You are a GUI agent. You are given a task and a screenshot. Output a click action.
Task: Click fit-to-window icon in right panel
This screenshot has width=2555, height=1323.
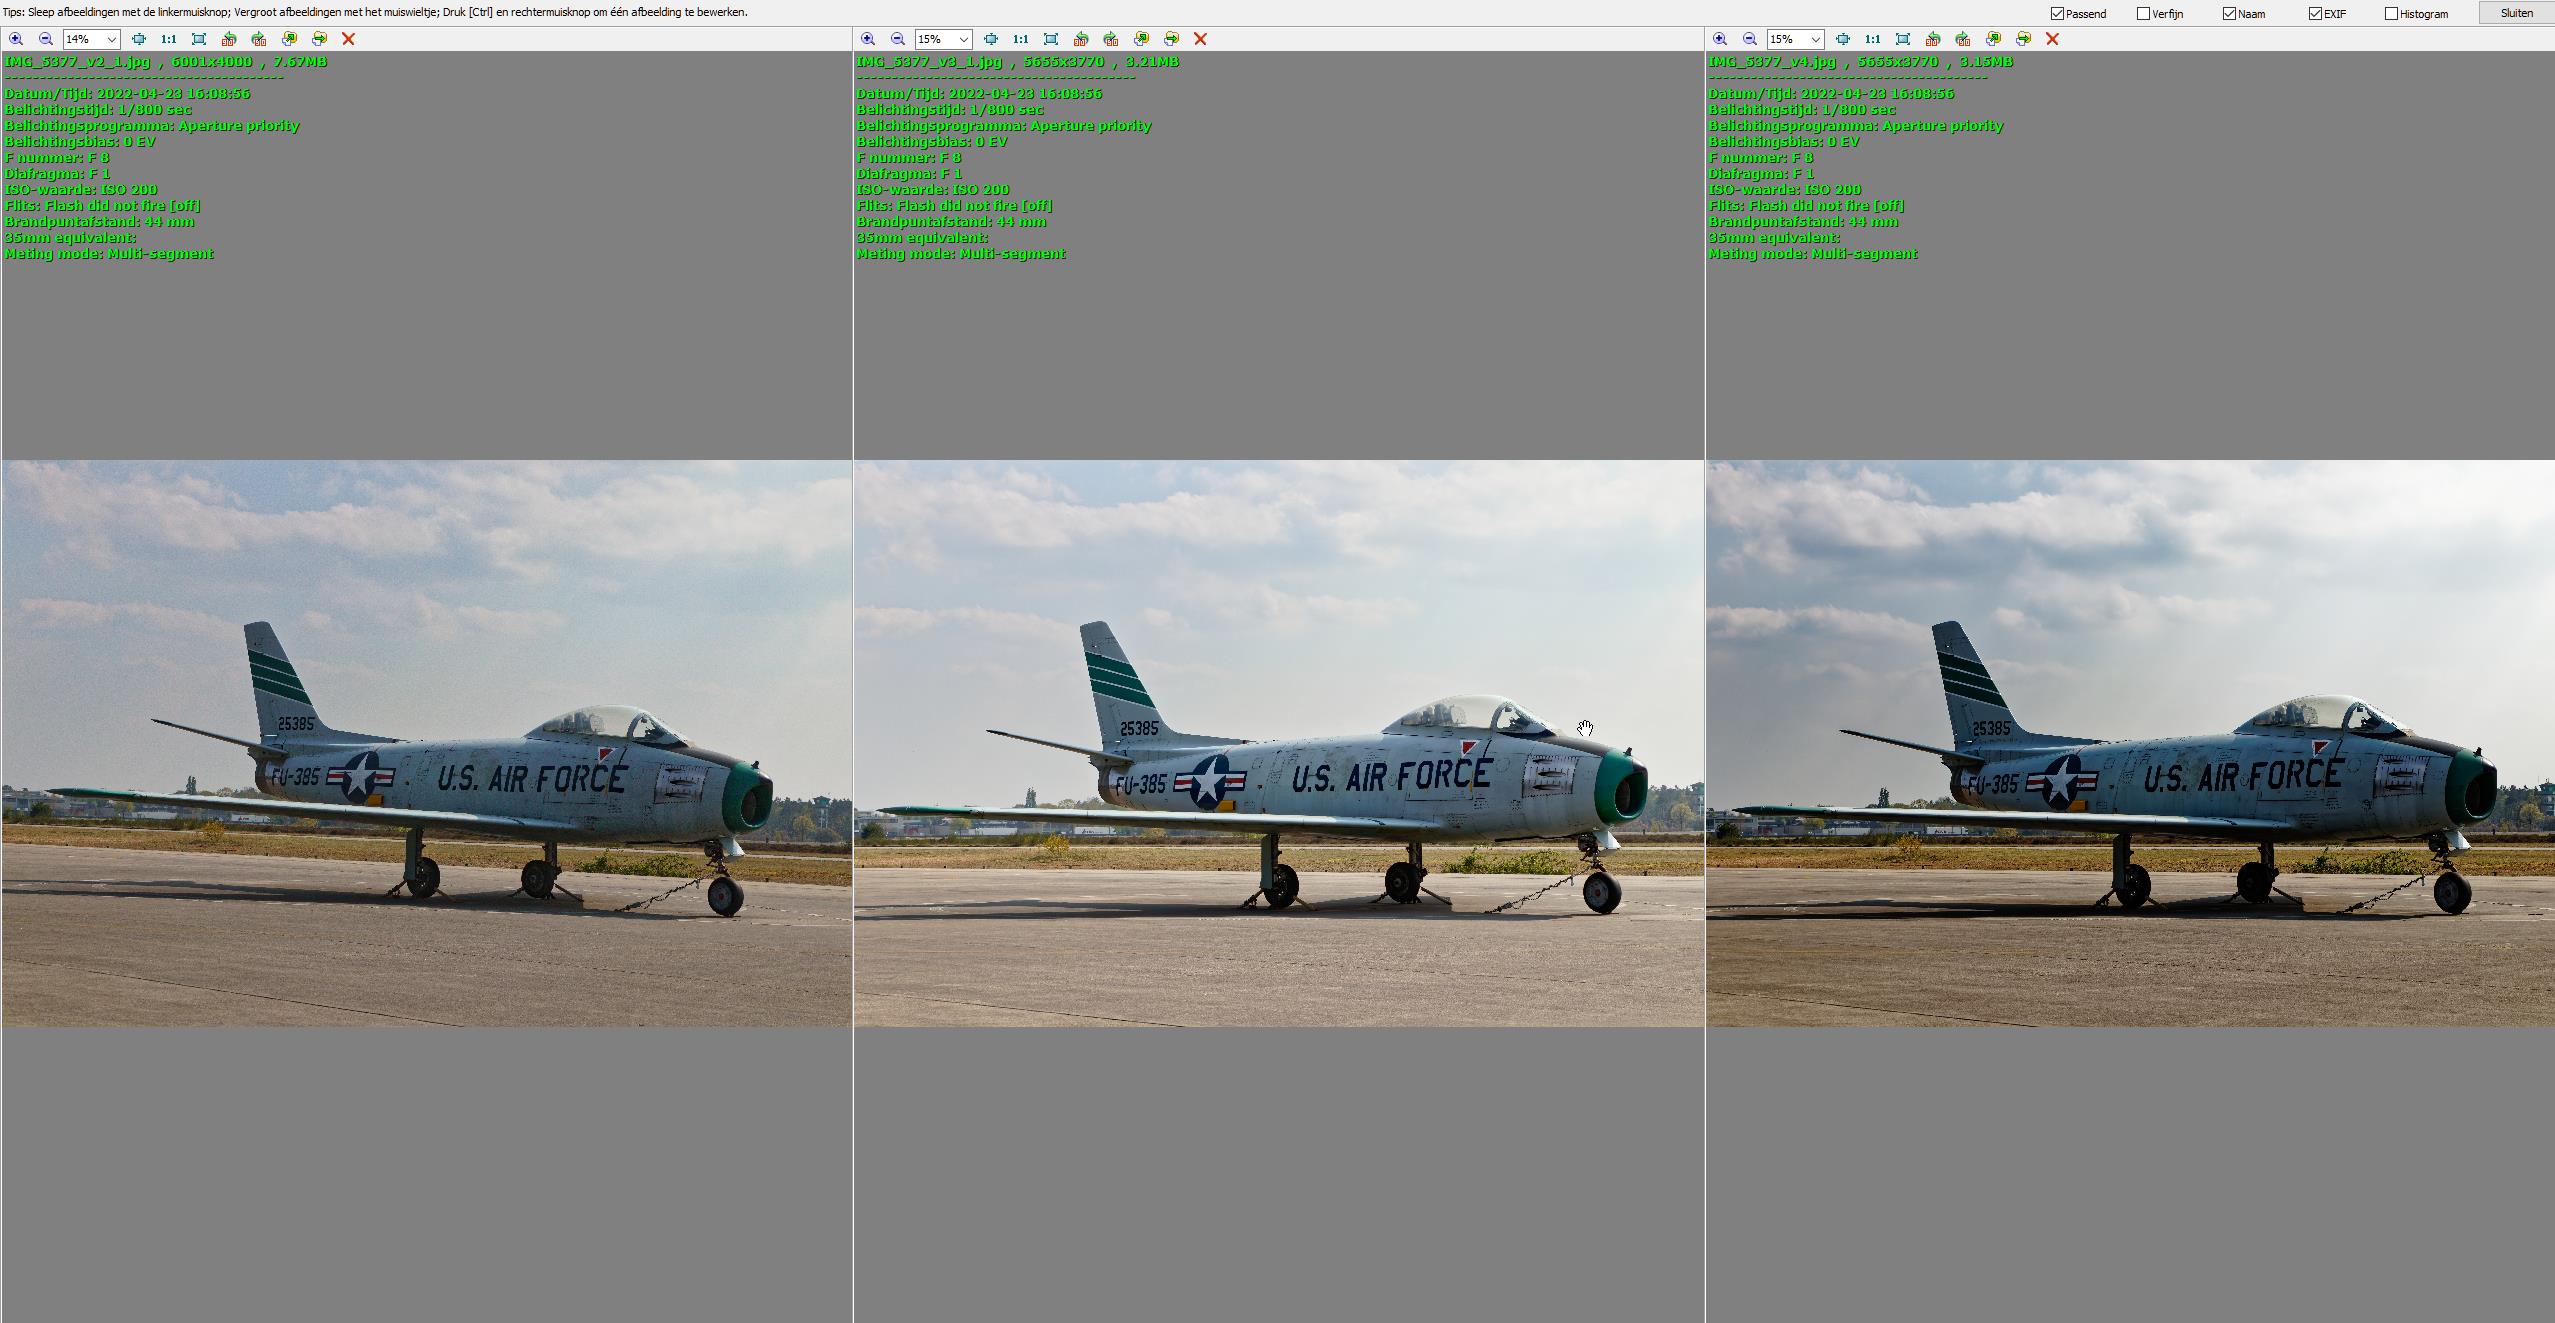tap(1843, 39)
